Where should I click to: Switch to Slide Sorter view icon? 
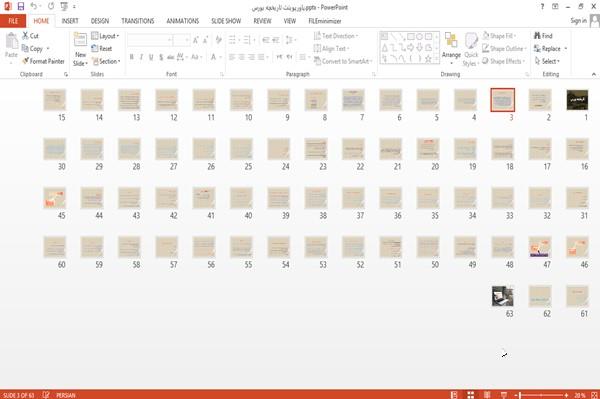(x=471, y=395)
